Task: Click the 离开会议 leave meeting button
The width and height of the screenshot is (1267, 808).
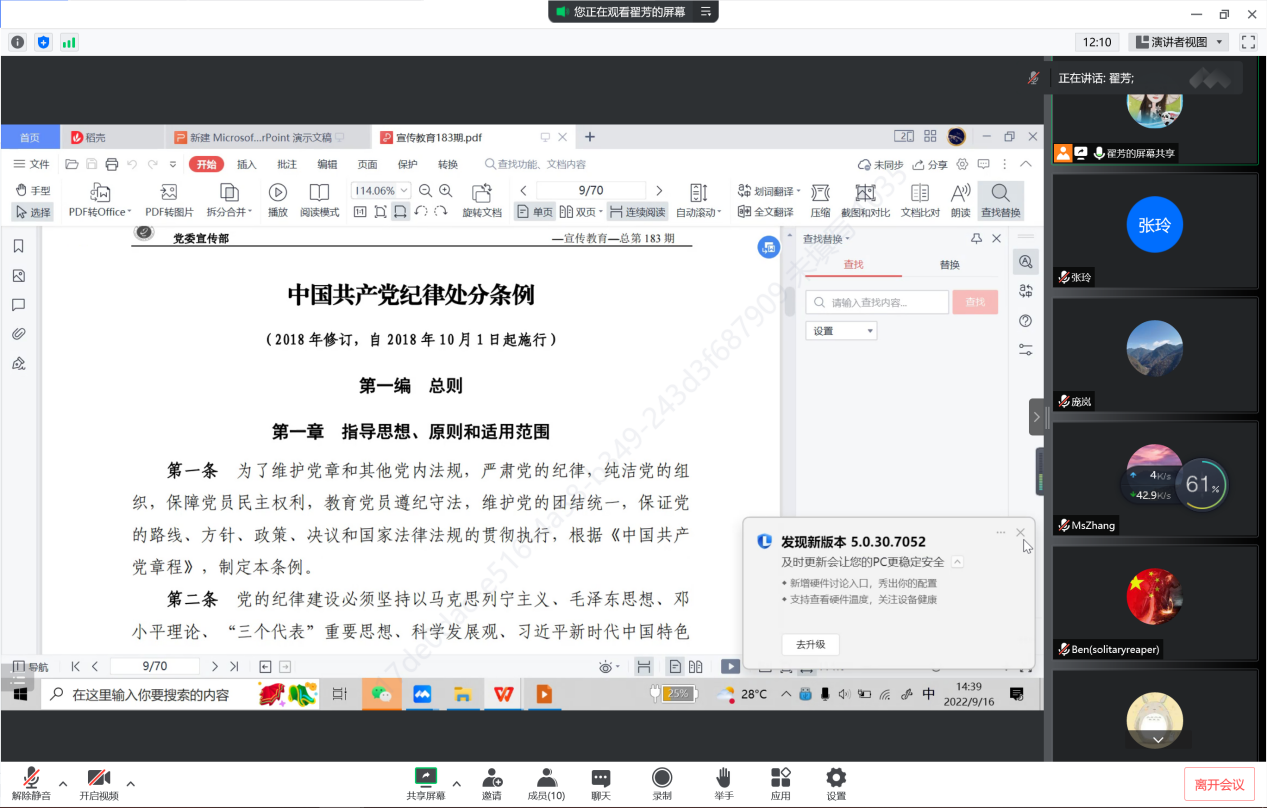Action: [1219, 785]
